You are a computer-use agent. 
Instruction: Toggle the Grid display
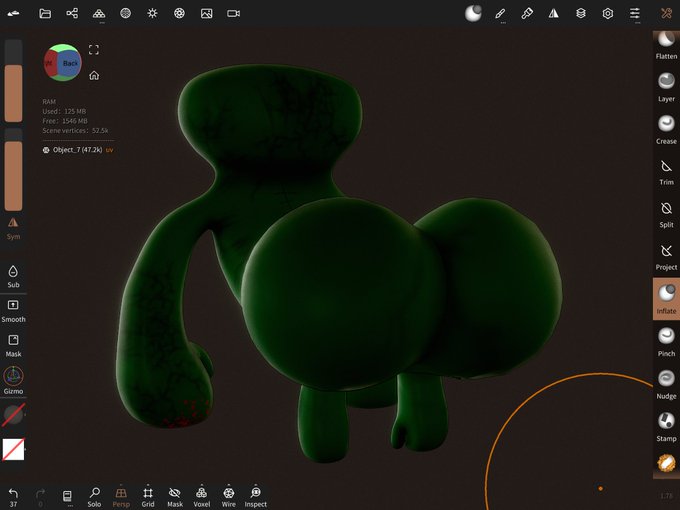tap(148, 497)
